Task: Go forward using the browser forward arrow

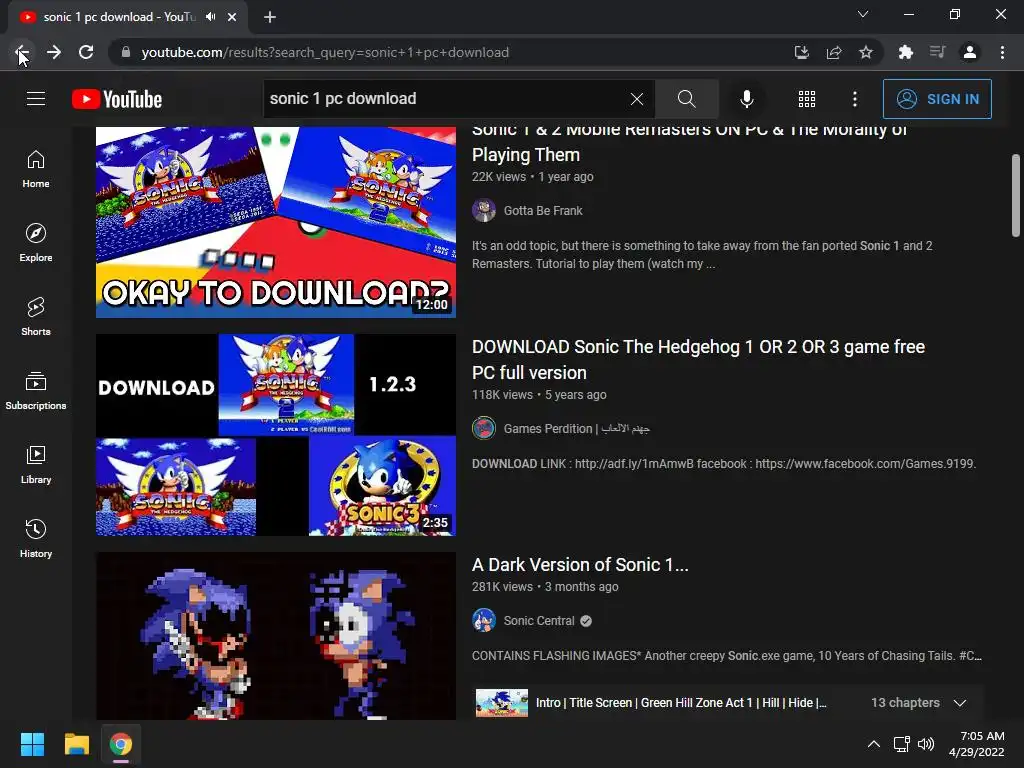Action: [54, 52]
